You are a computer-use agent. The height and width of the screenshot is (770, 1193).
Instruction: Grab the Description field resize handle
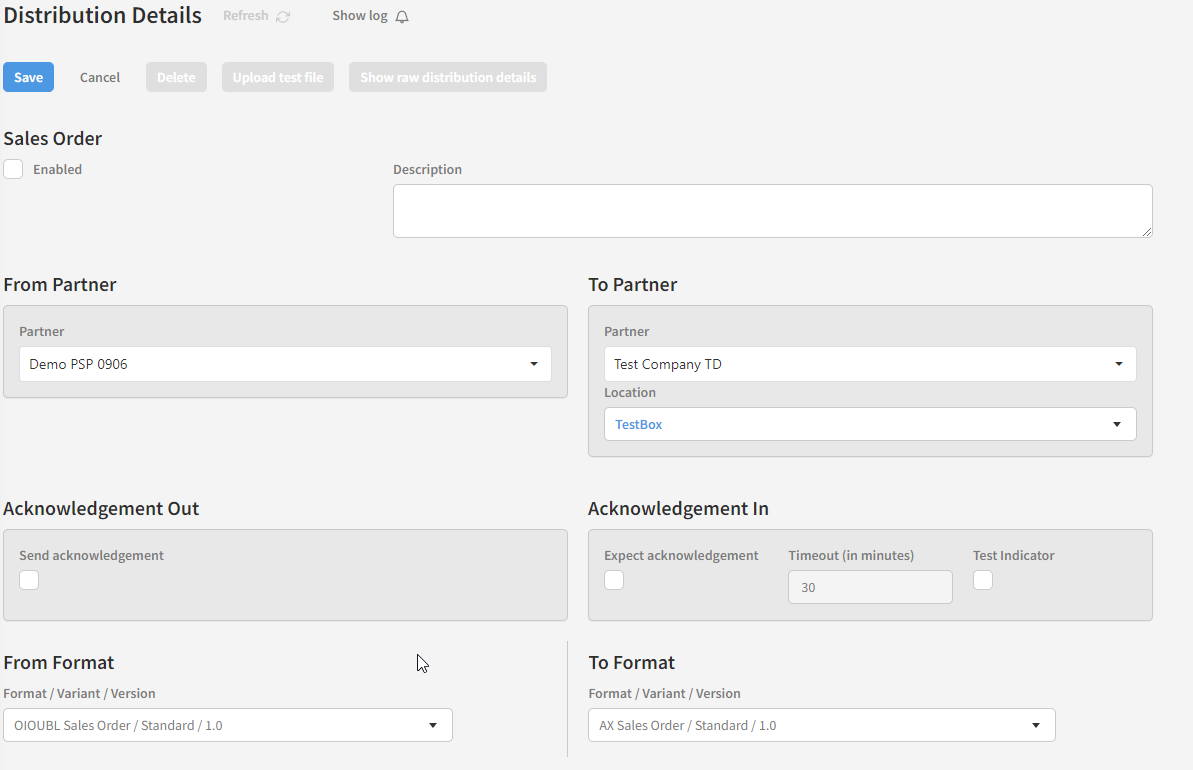tap(1146, 231)
